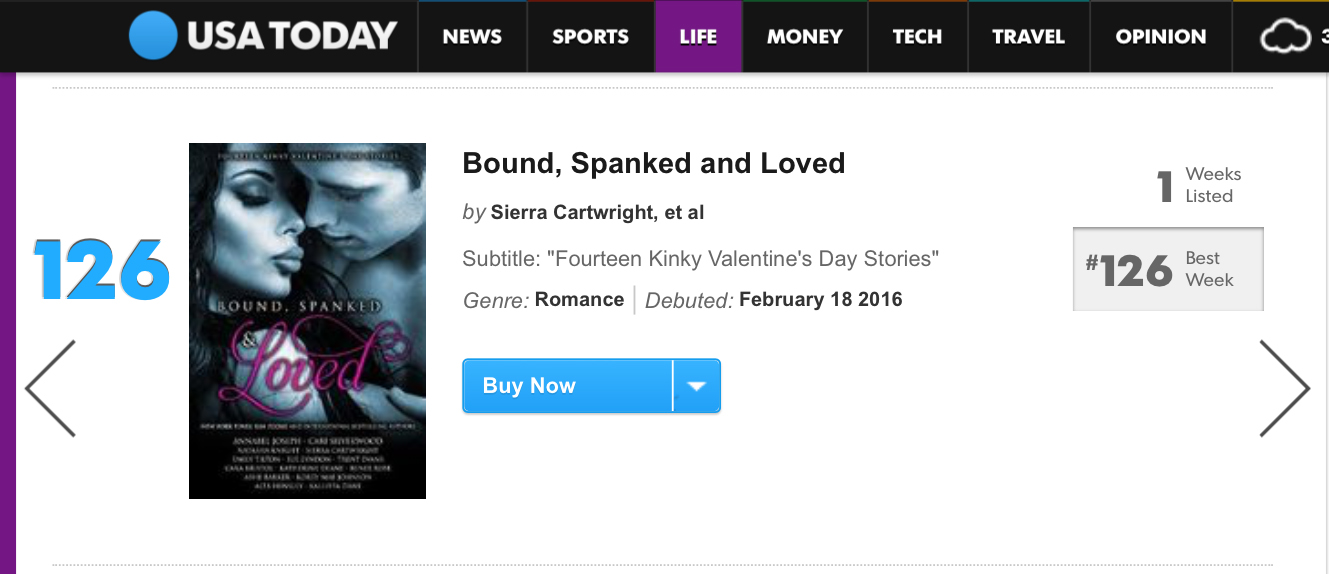Click the Bound, Spanked and Loved book cover
The height and width of the screenshot is (574, 1329).
click(307, 320)
